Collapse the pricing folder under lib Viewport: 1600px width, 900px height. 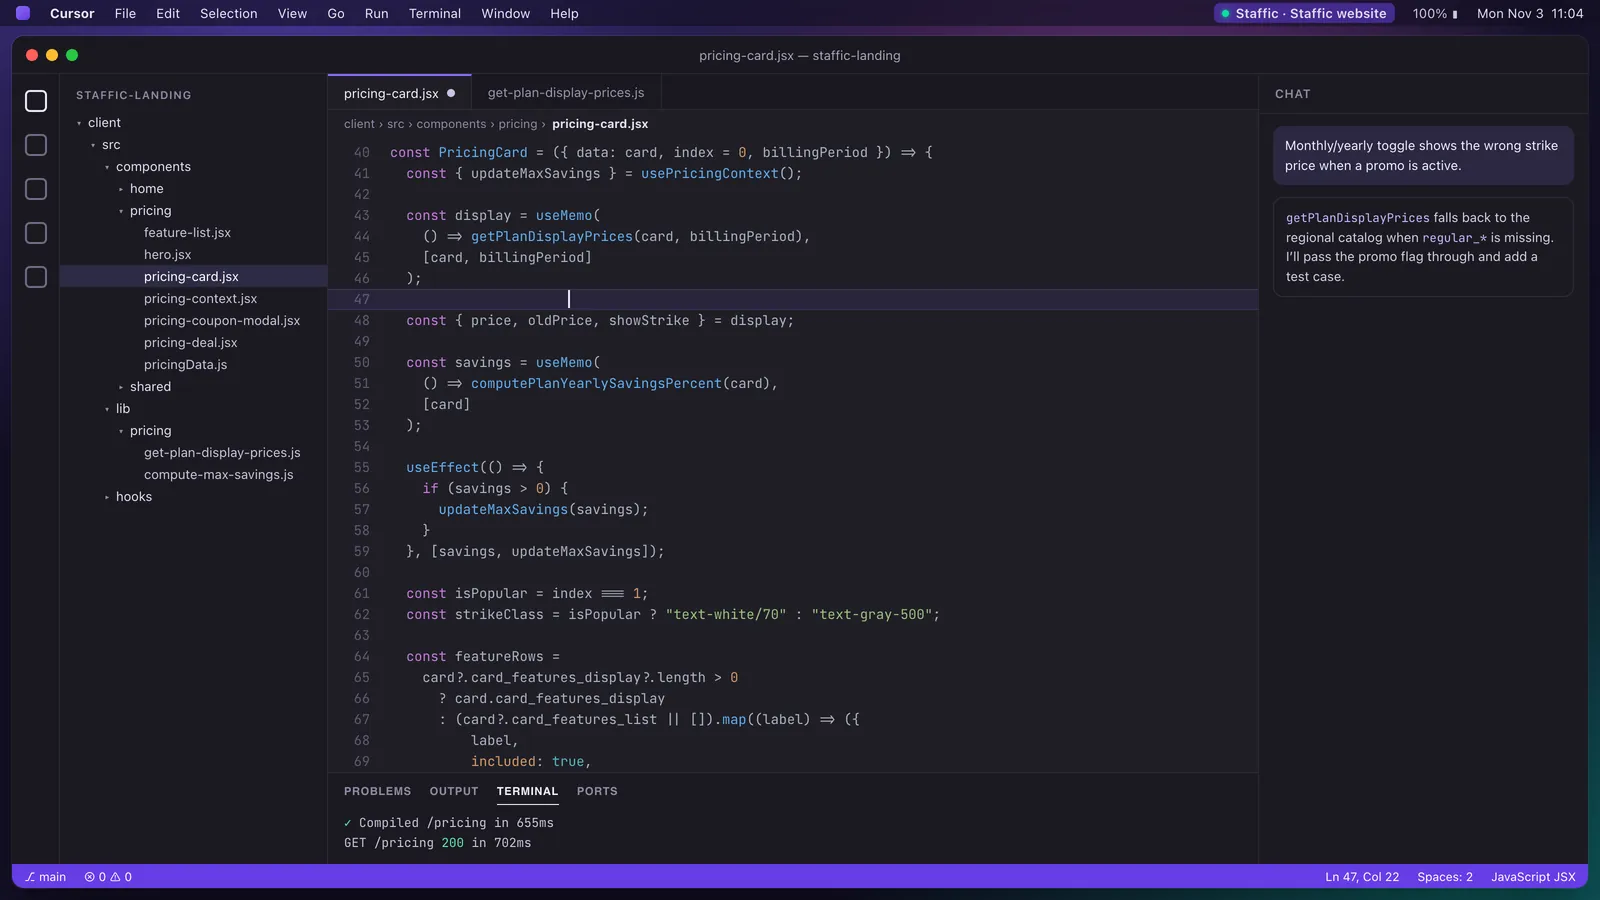point(121,431)
